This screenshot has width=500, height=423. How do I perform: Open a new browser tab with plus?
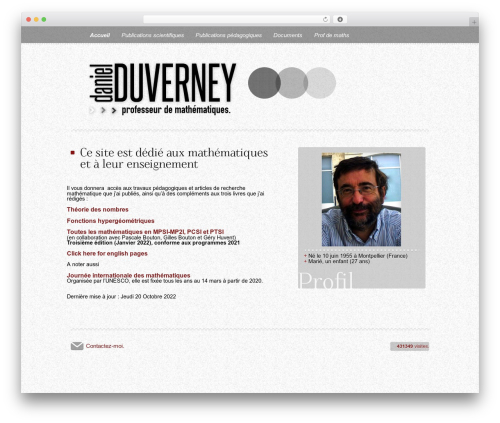tap(474, 22)
